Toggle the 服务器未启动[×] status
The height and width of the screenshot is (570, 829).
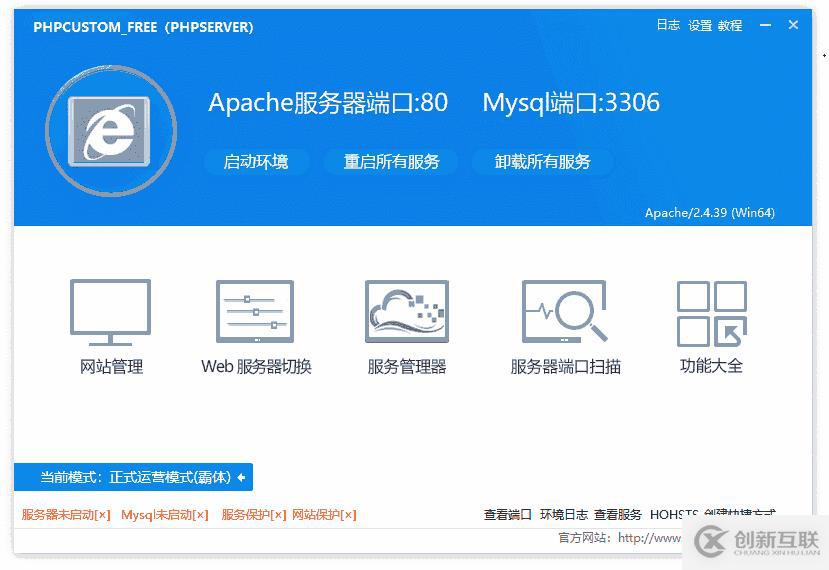(x=66, y=514)
